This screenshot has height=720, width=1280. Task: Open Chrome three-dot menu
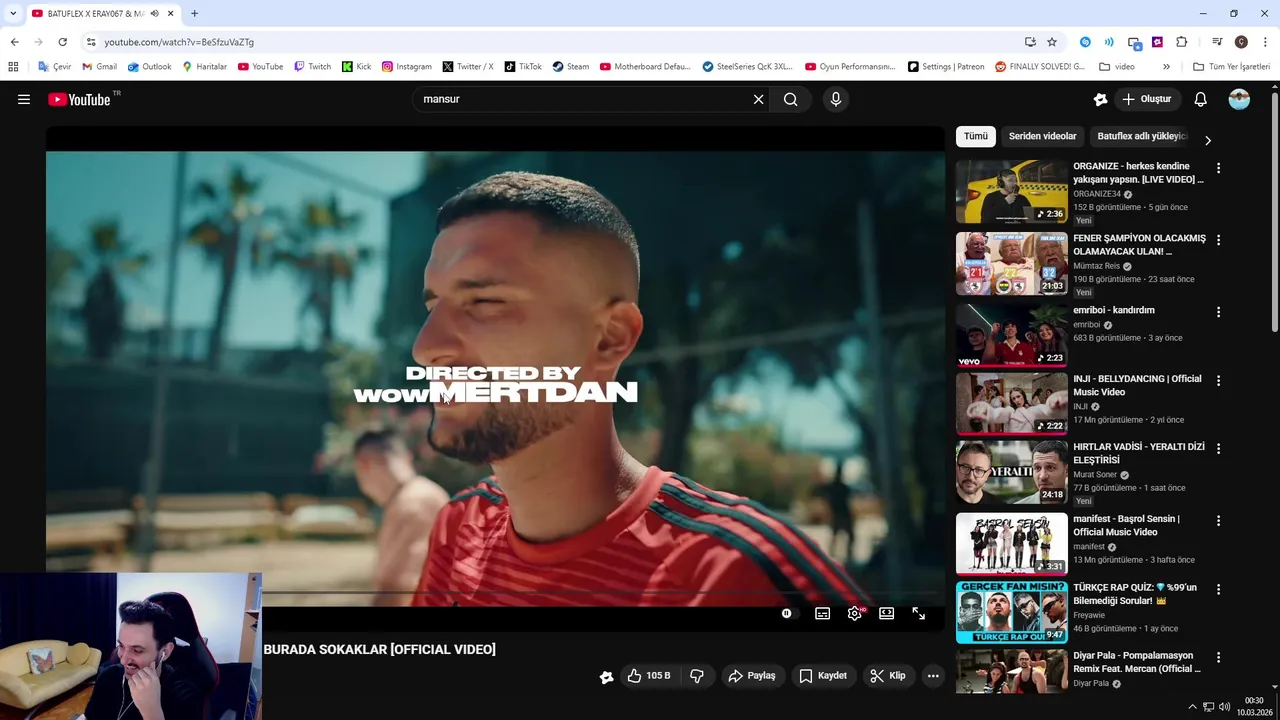[1265, 42]
